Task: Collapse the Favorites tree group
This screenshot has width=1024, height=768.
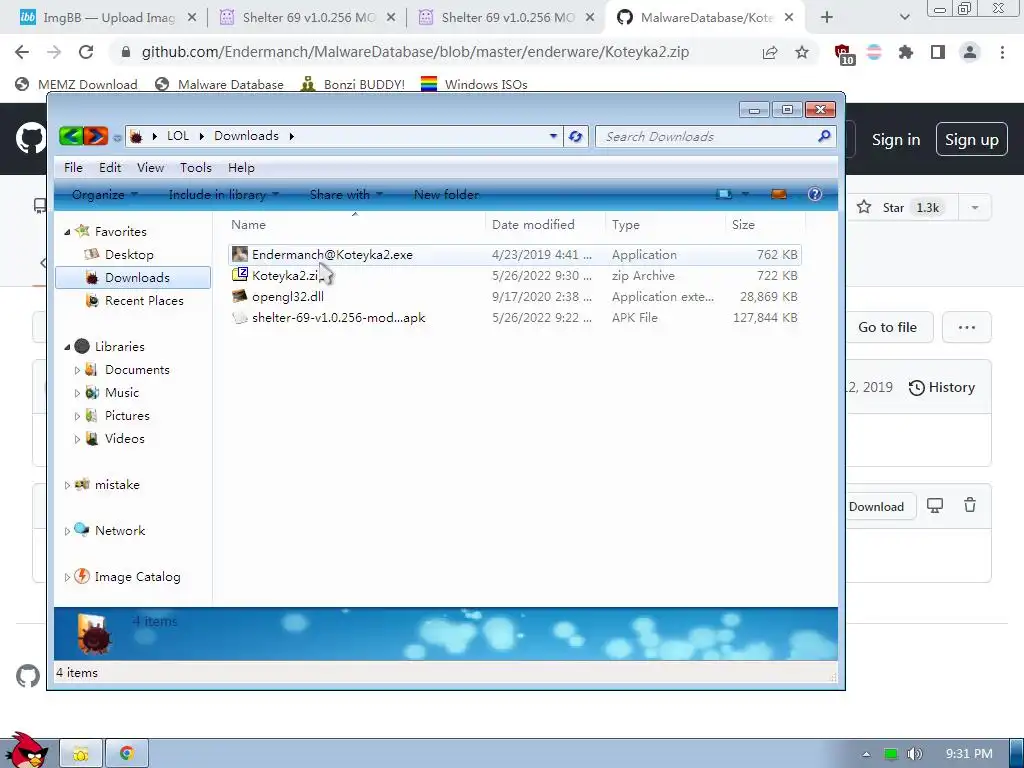Action: pyautogui.click(x=67, y=232)
